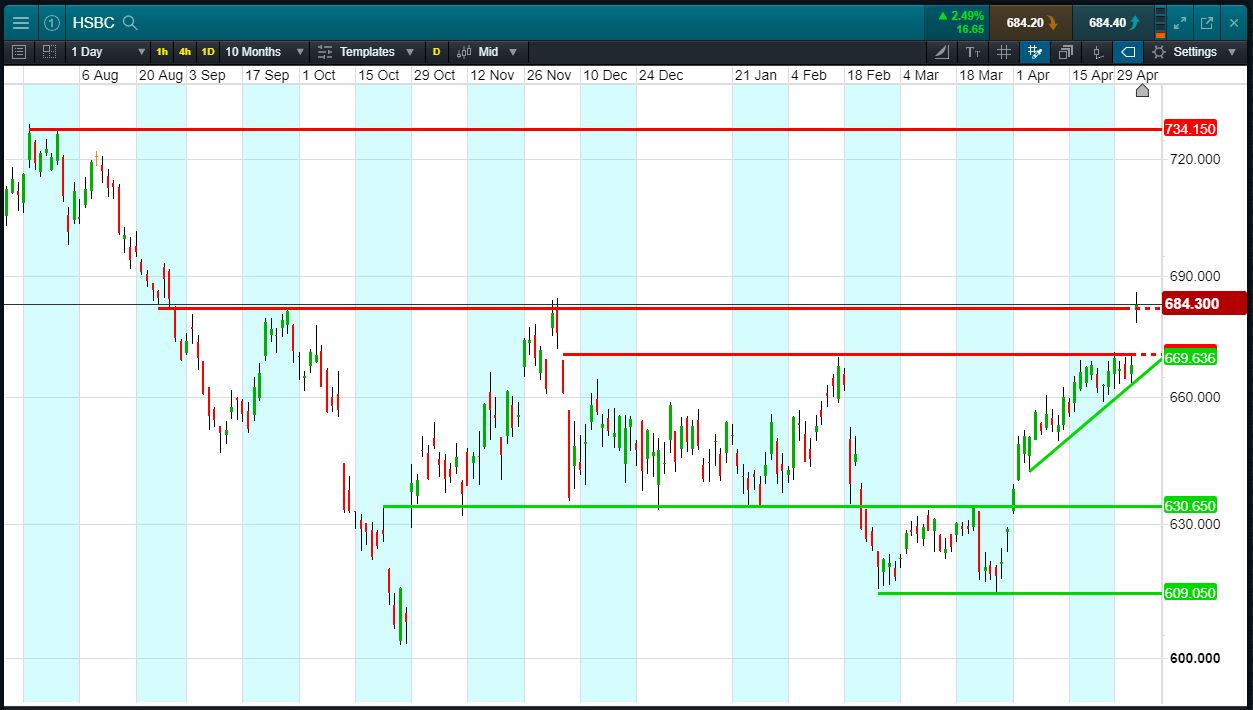Click the 21 Jan date label
Viewport: 1253px width, 710px height.
(x=755, y=75)
